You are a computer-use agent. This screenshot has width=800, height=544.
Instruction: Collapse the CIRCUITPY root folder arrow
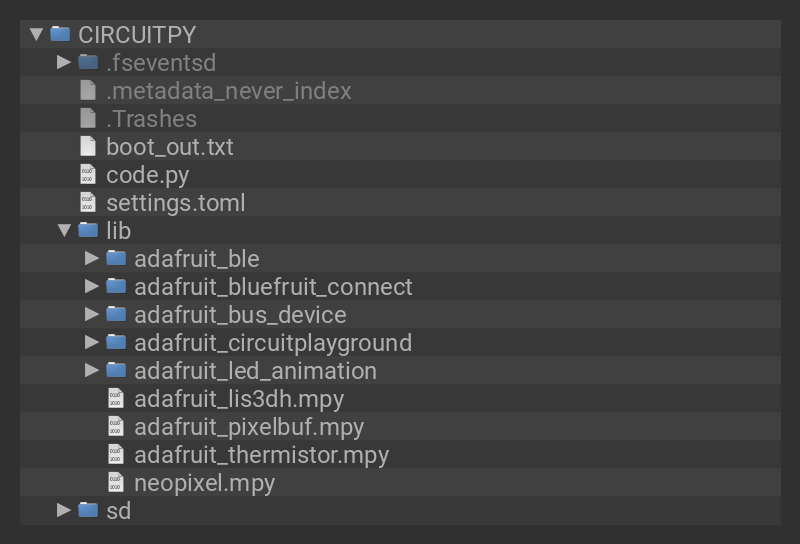(37, 34)
